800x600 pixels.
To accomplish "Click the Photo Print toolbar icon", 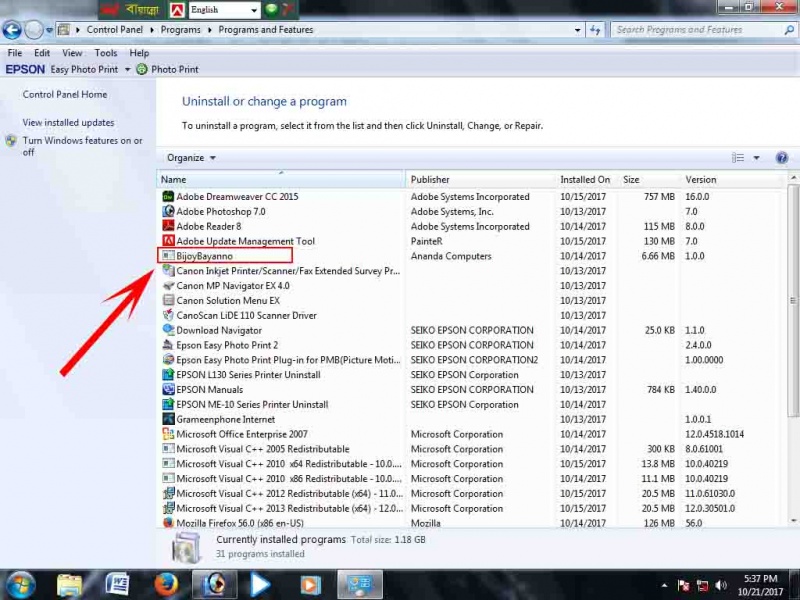I will (x=142, y=69).
